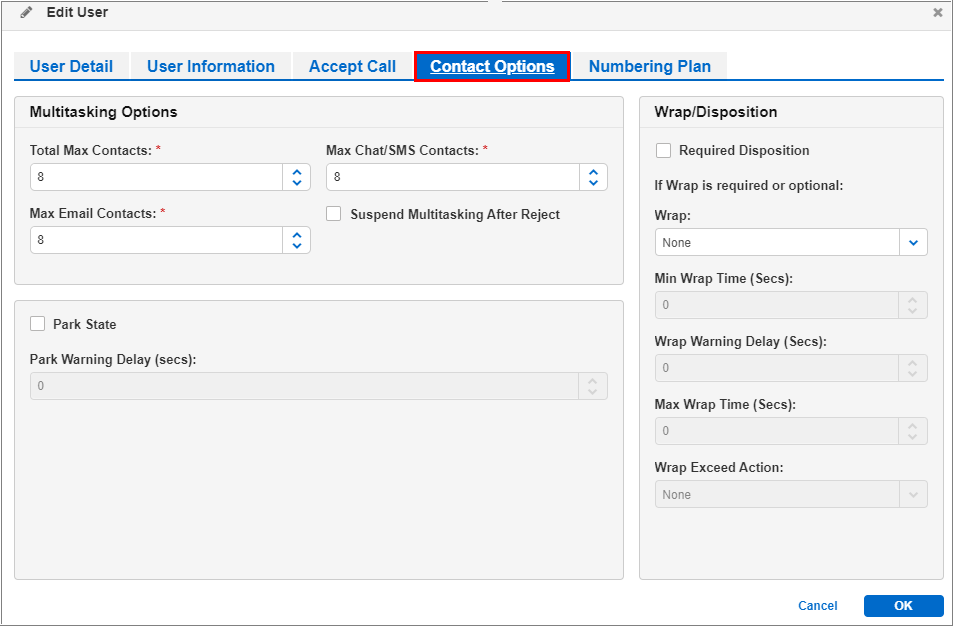Click the pencil Edit User icon
The height and width of the screenshot is (626, 953).
[x=26, y=12]
